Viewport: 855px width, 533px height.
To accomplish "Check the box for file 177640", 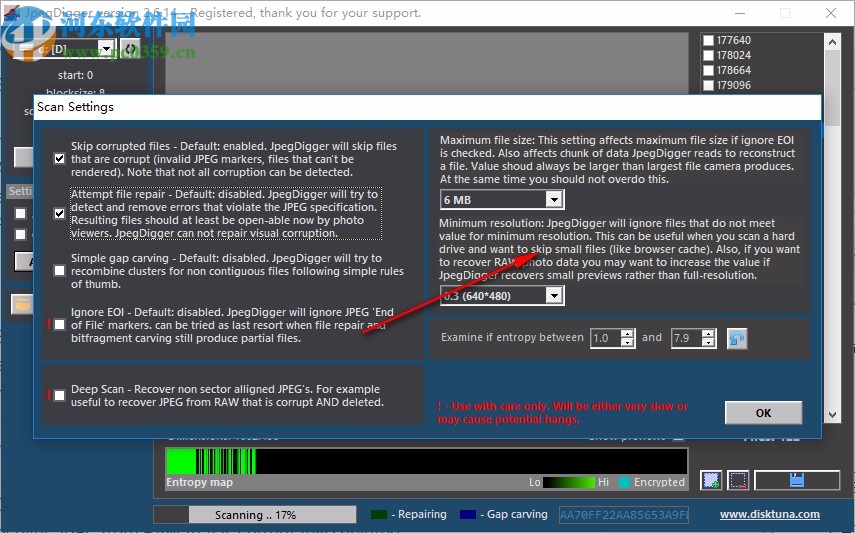I will coord(708,40).
